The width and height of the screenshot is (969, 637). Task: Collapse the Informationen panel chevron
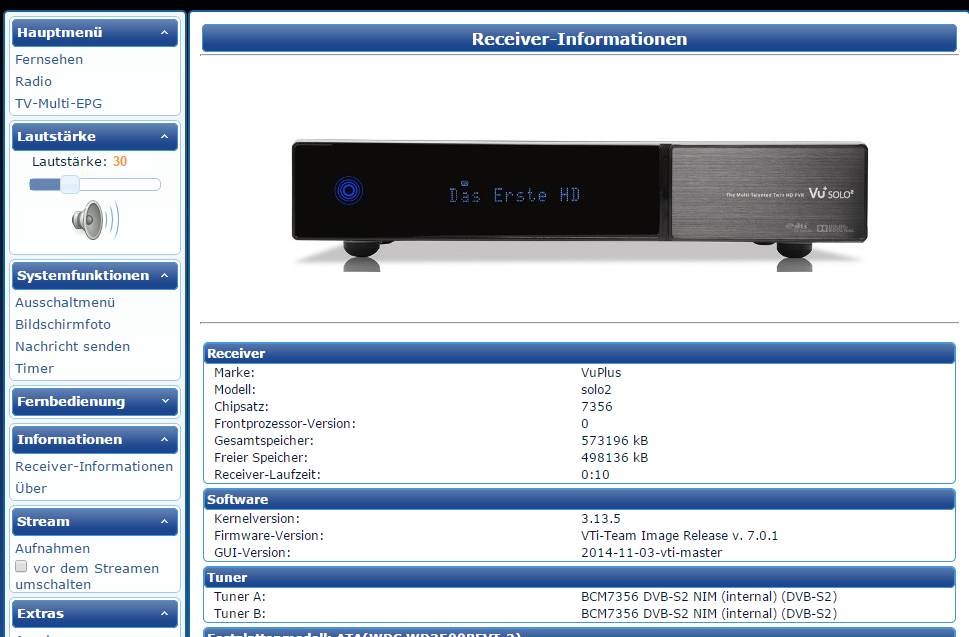coord(164,440)
